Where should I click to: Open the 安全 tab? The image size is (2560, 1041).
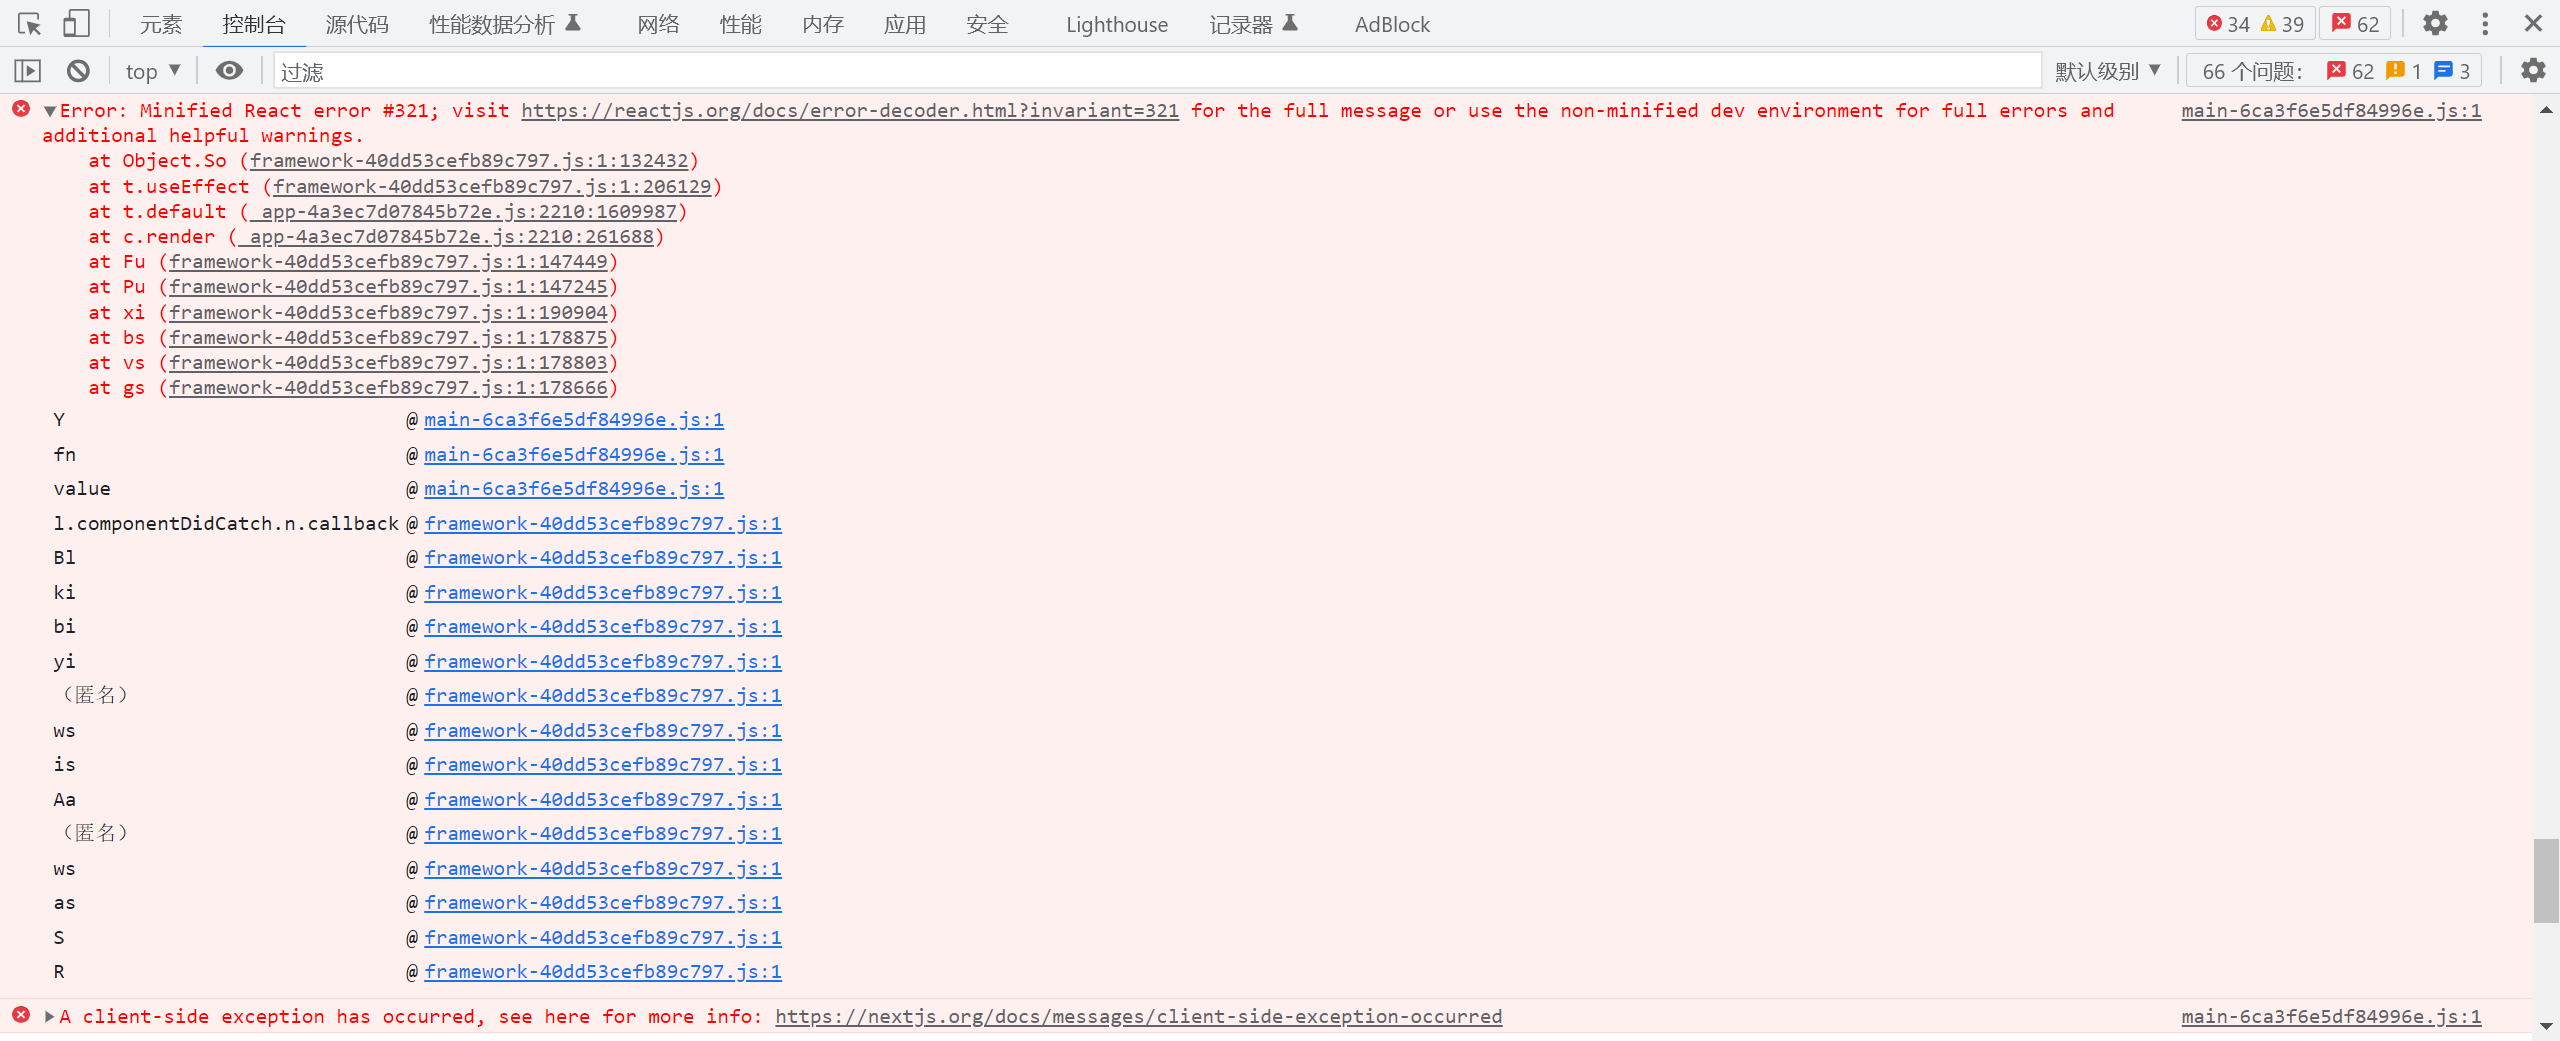click(x=987, y=24)
